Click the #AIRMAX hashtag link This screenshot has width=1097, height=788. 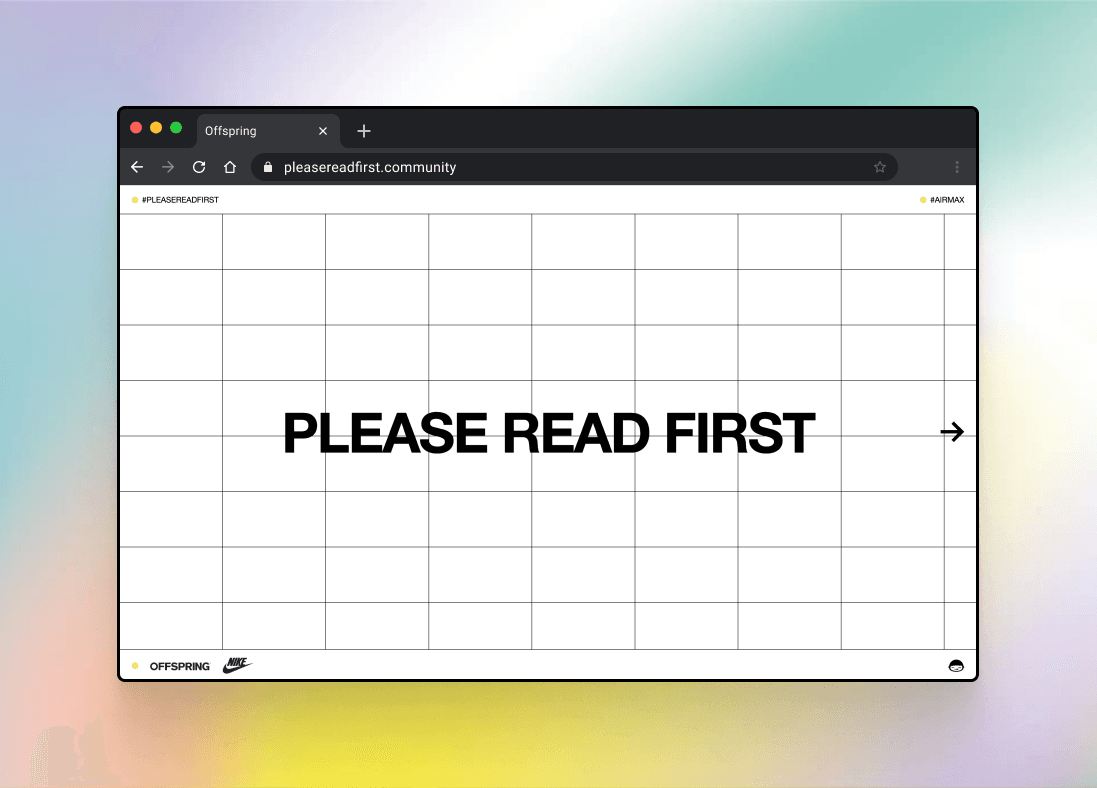pos(946,200)
